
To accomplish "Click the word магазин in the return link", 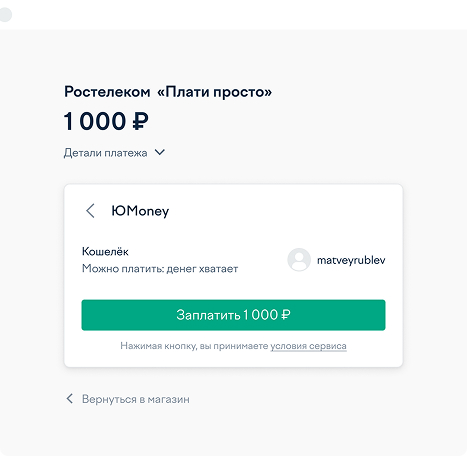I will pyautogui.click(x=169, y=399).
